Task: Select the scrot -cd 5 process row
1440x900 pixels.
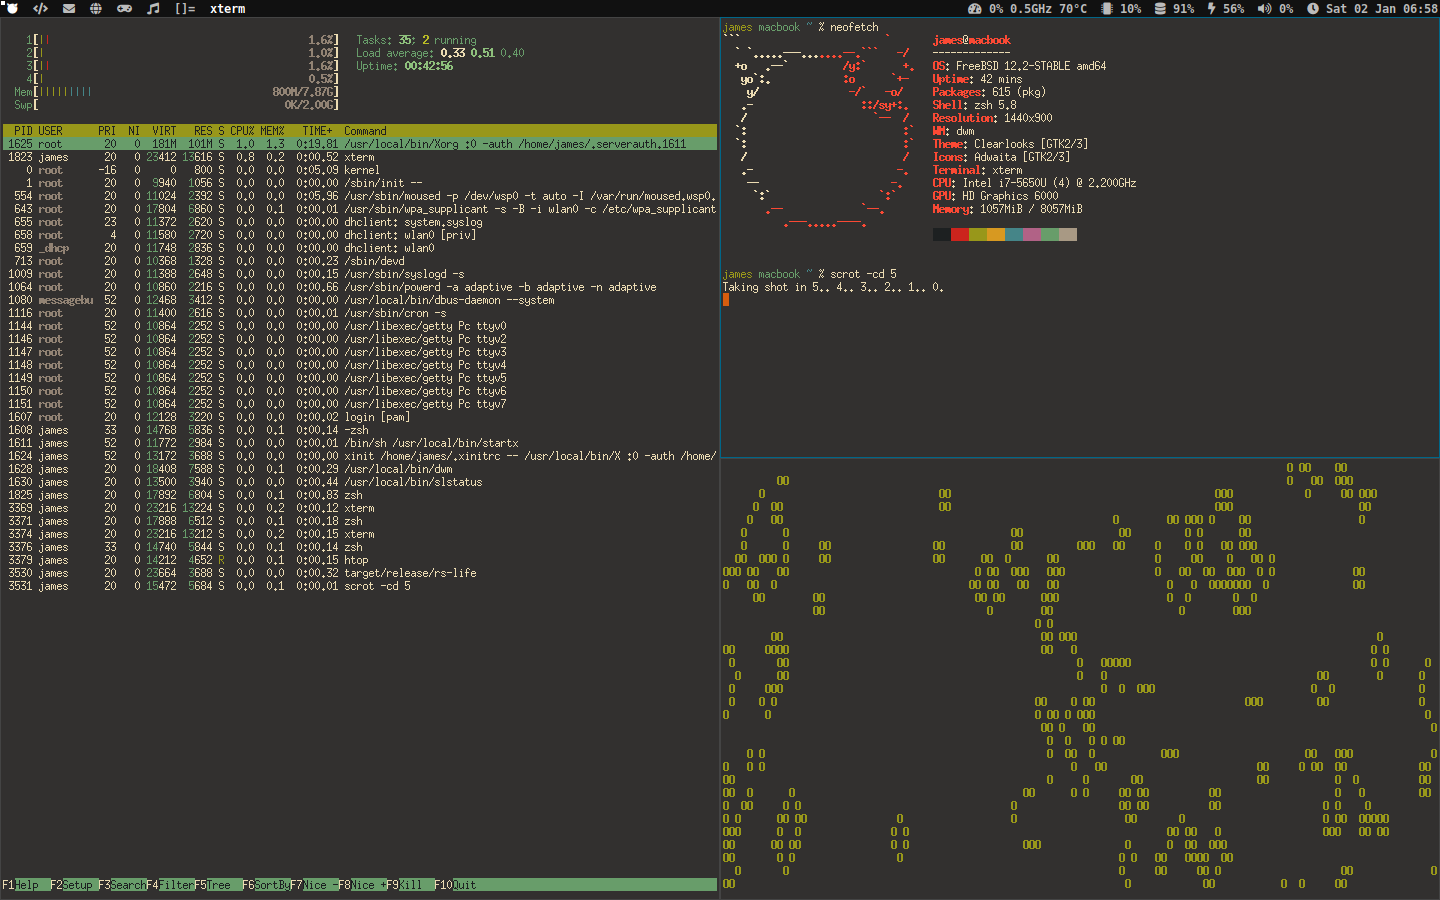Action: click(x=360, y=586)
